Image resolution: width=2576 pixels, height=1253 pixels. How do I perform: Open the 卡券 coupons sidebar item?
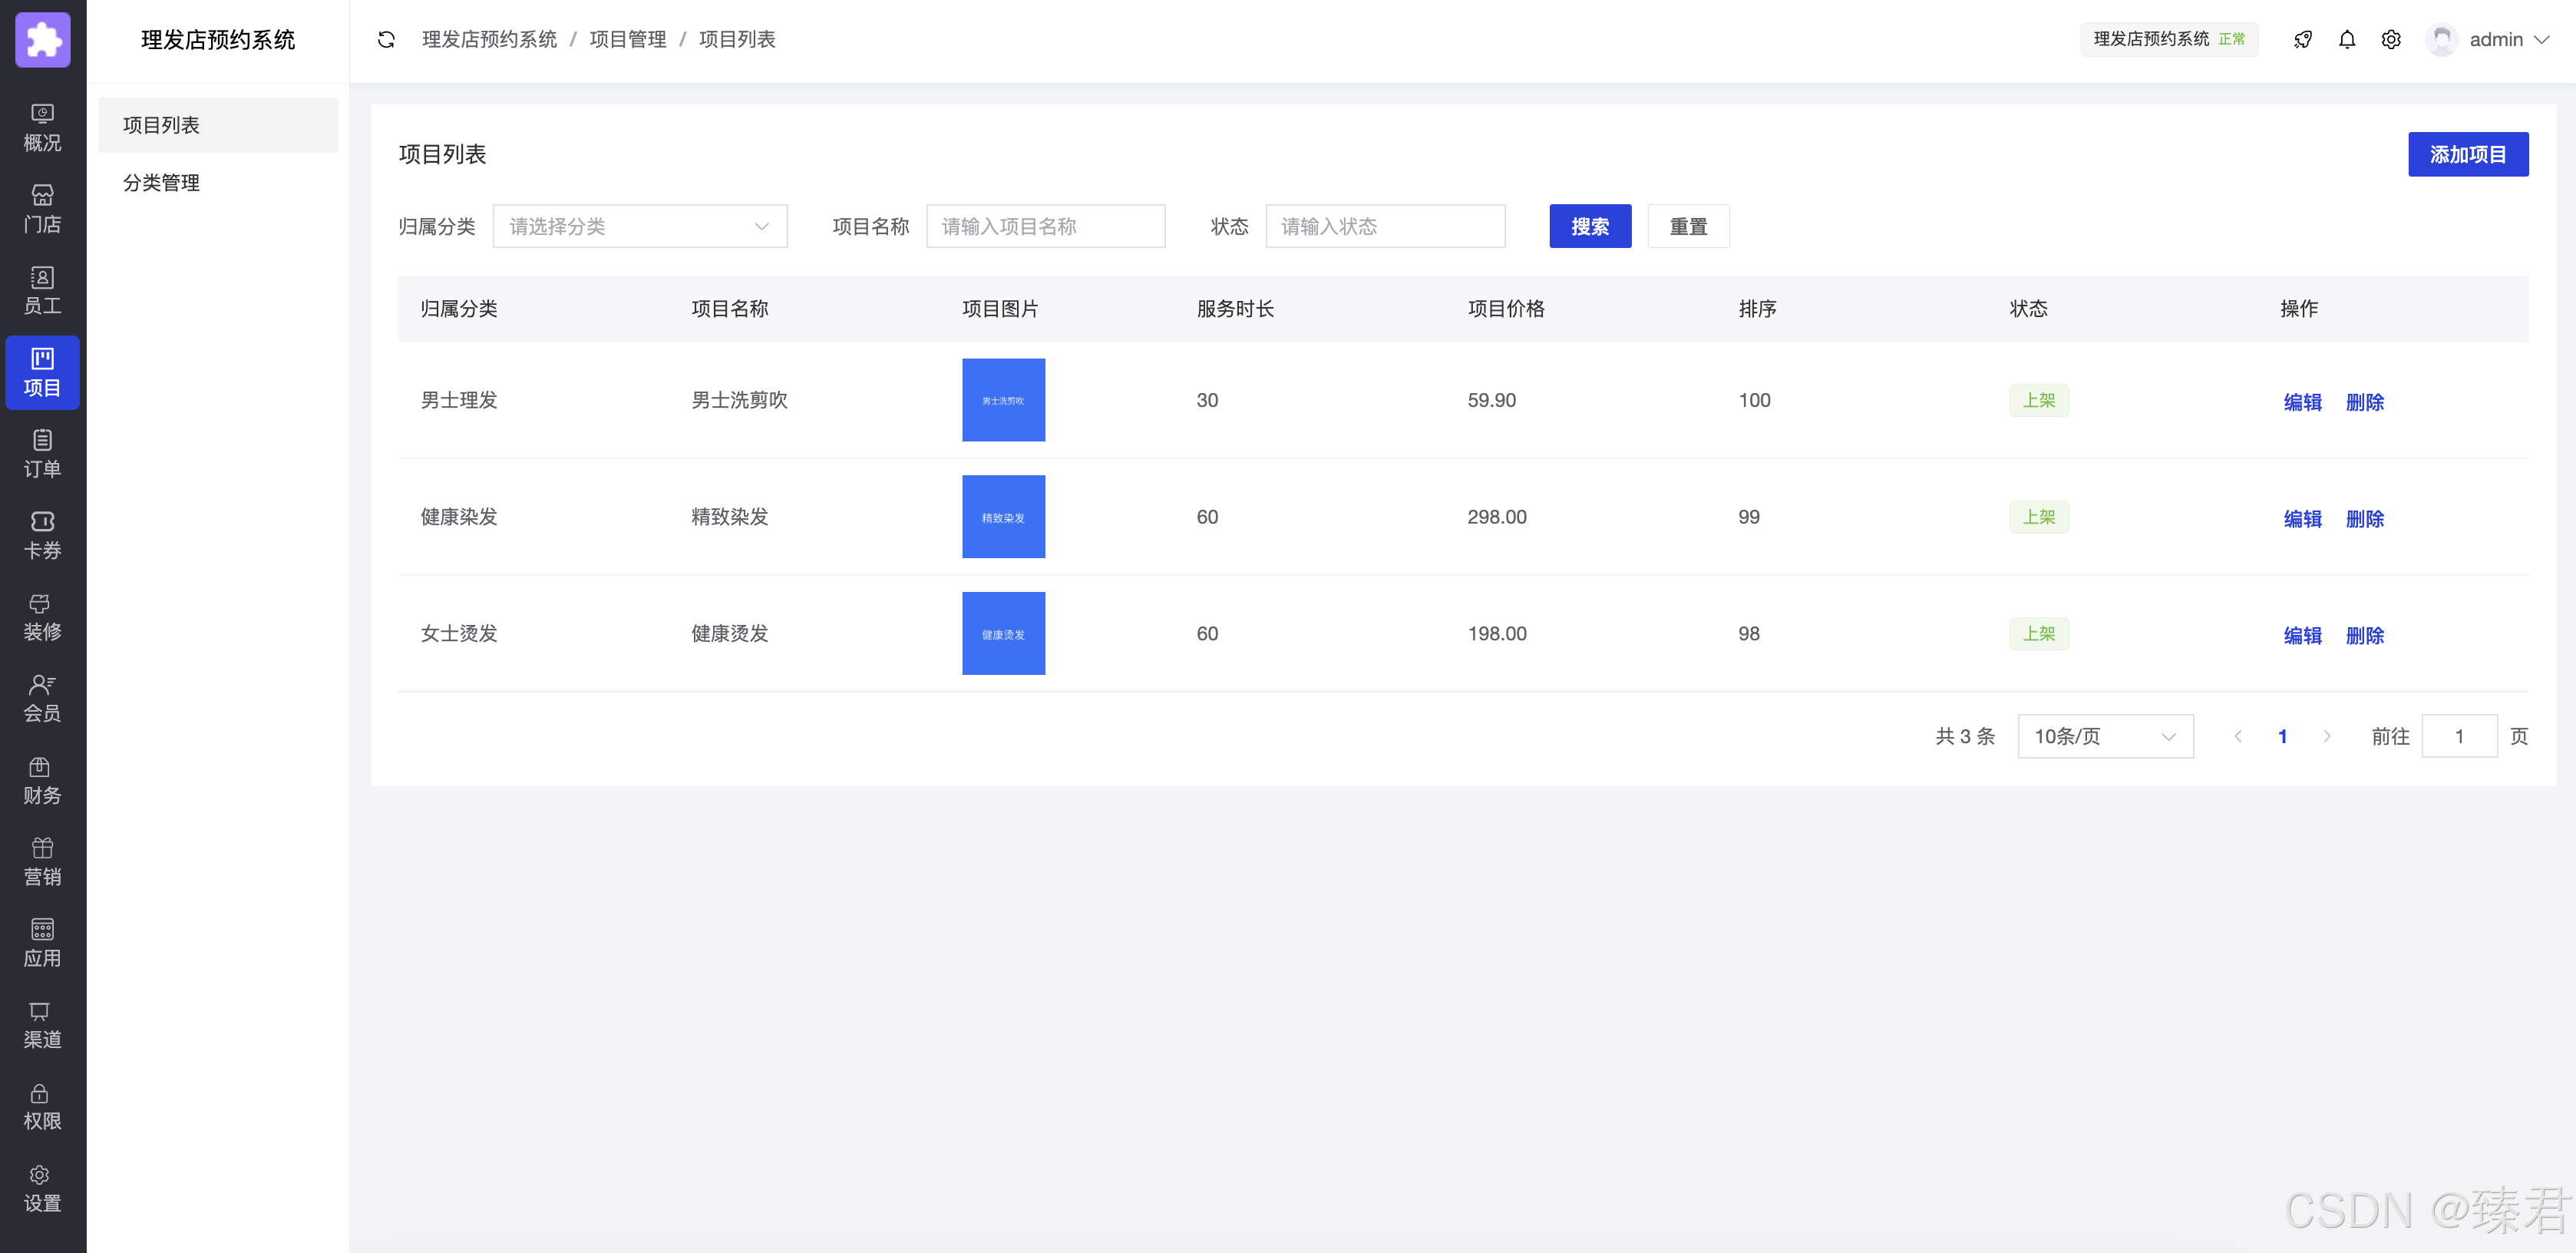[43, 536]
